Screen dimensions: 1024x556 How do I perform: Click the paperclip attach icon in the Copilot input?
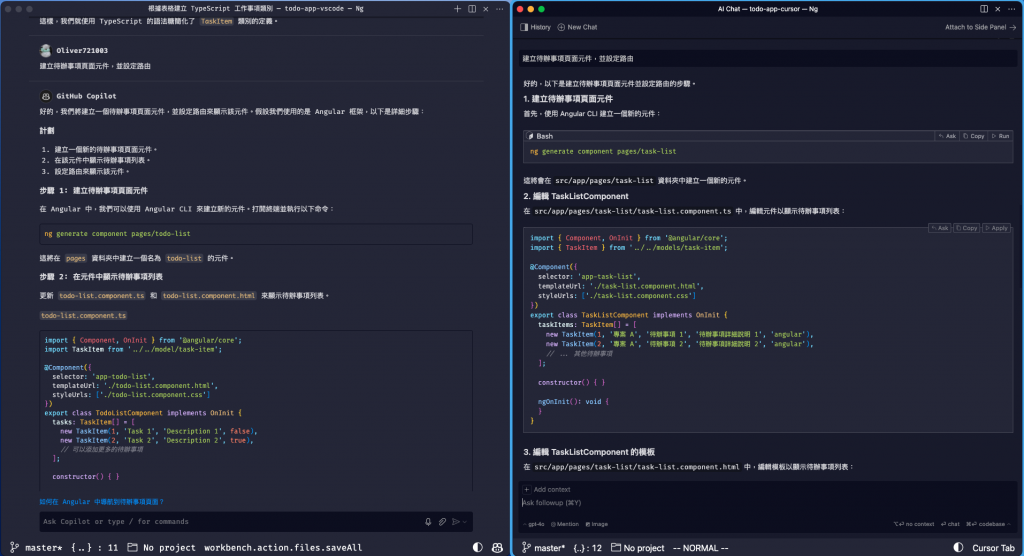pos(442,521)
